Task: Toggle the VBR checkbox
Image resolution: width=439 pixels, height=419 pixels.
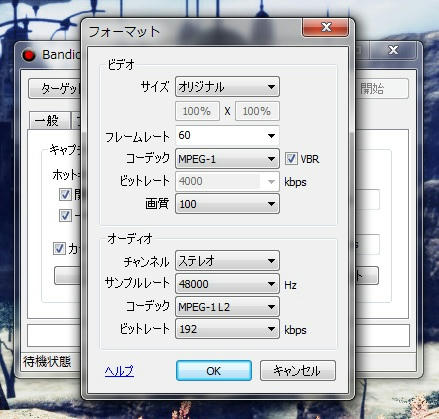Action: 291,159
